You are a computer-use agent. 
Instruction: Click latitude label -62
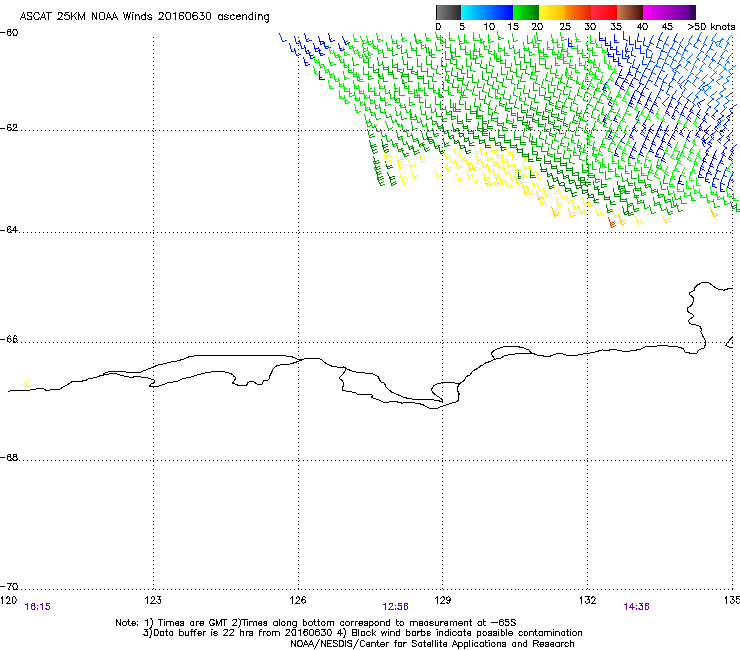(x=9, y=128)
